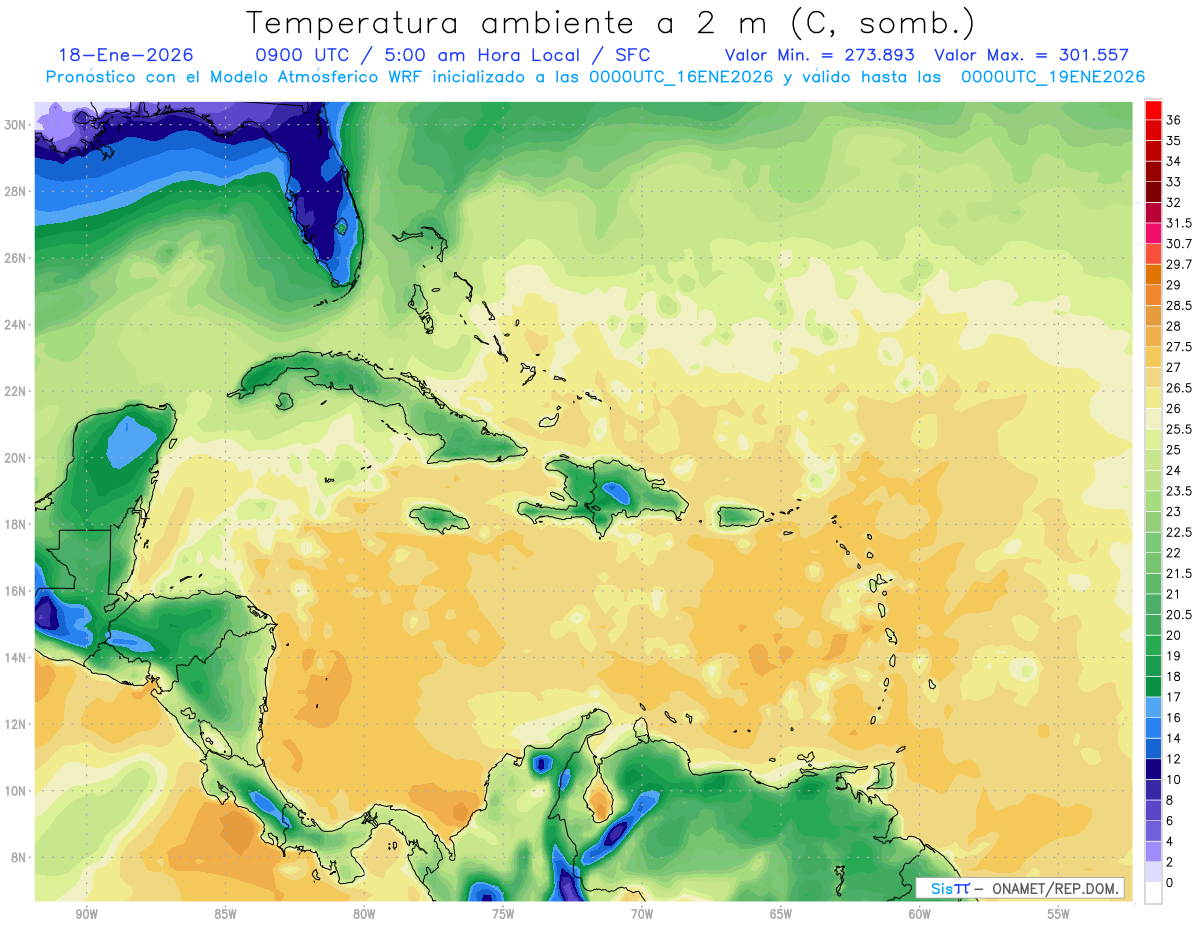
Task: Click the legend value 31.5
Action: tap(1179, 223)
